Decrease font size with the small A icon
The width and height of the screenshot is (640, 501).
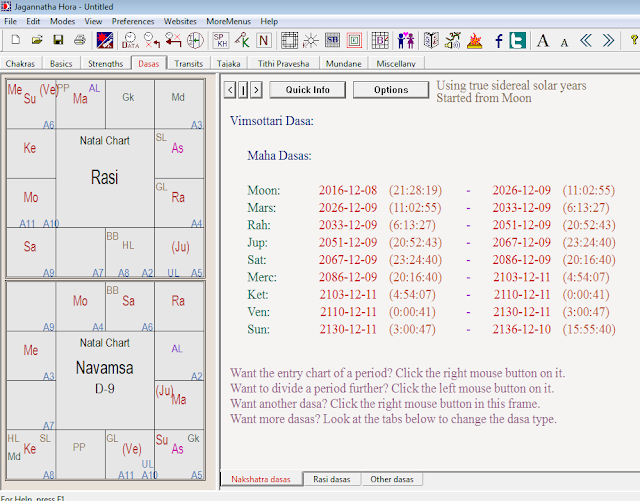click(x=564, y=42)
